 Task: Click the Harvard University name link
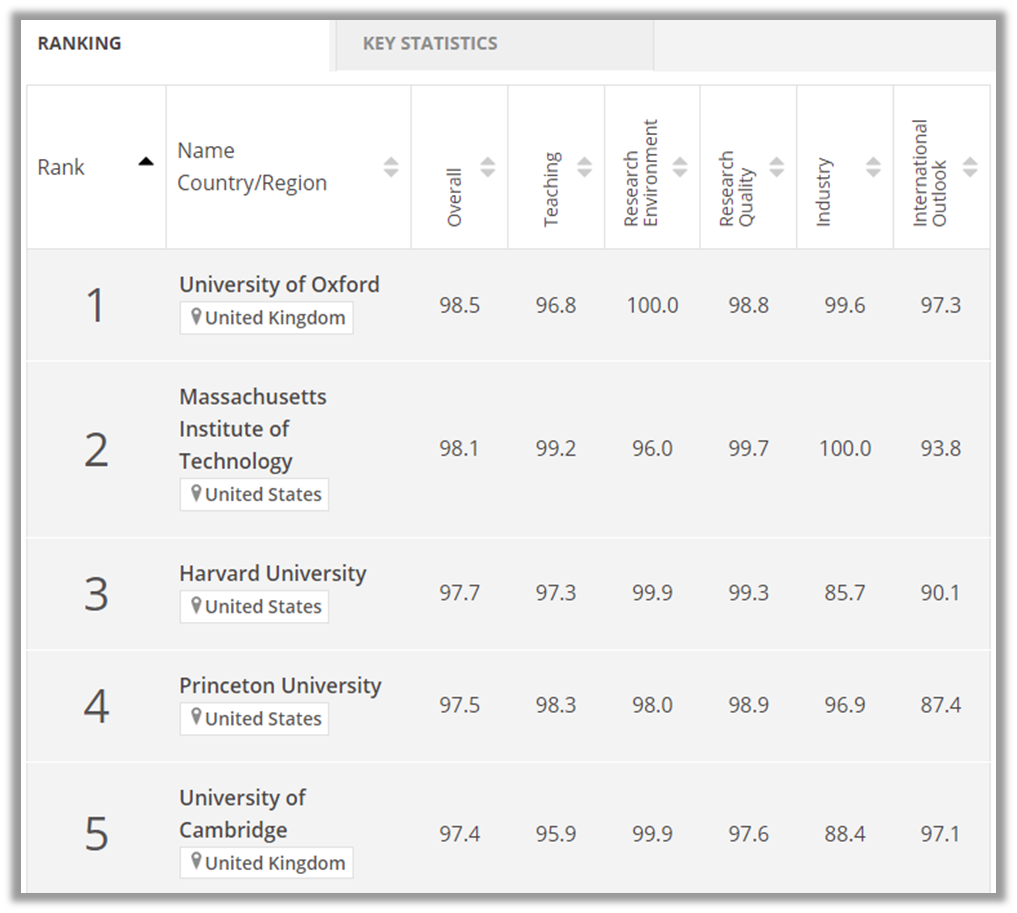(273, 573)
